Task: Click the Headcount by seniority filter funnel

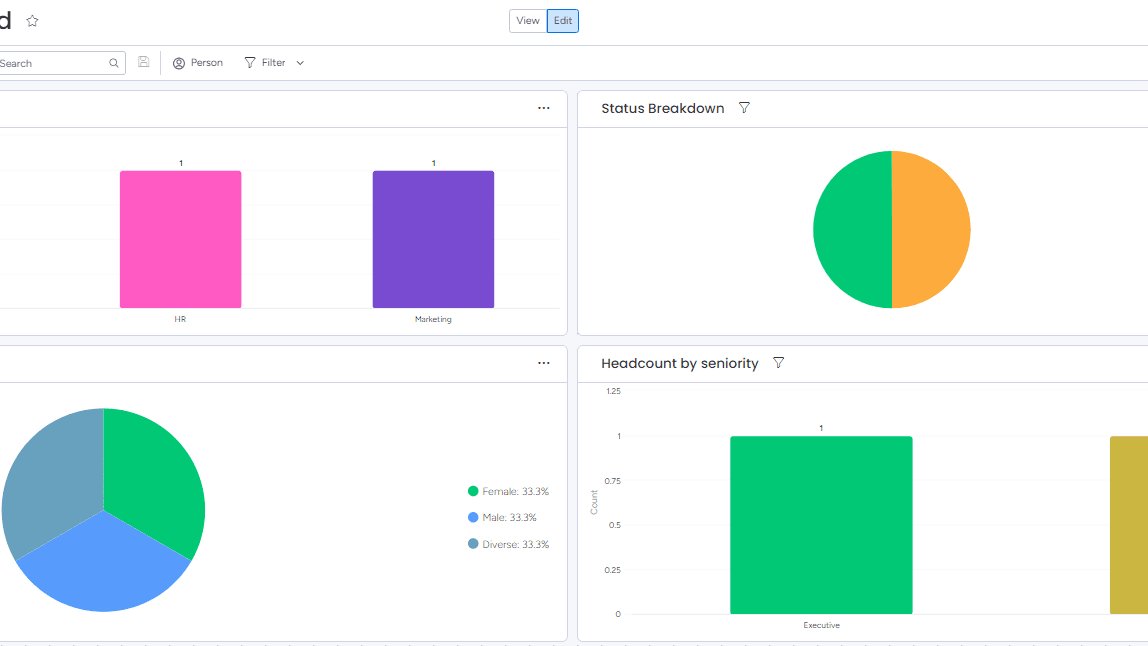Action: click(x=778, y=363)
